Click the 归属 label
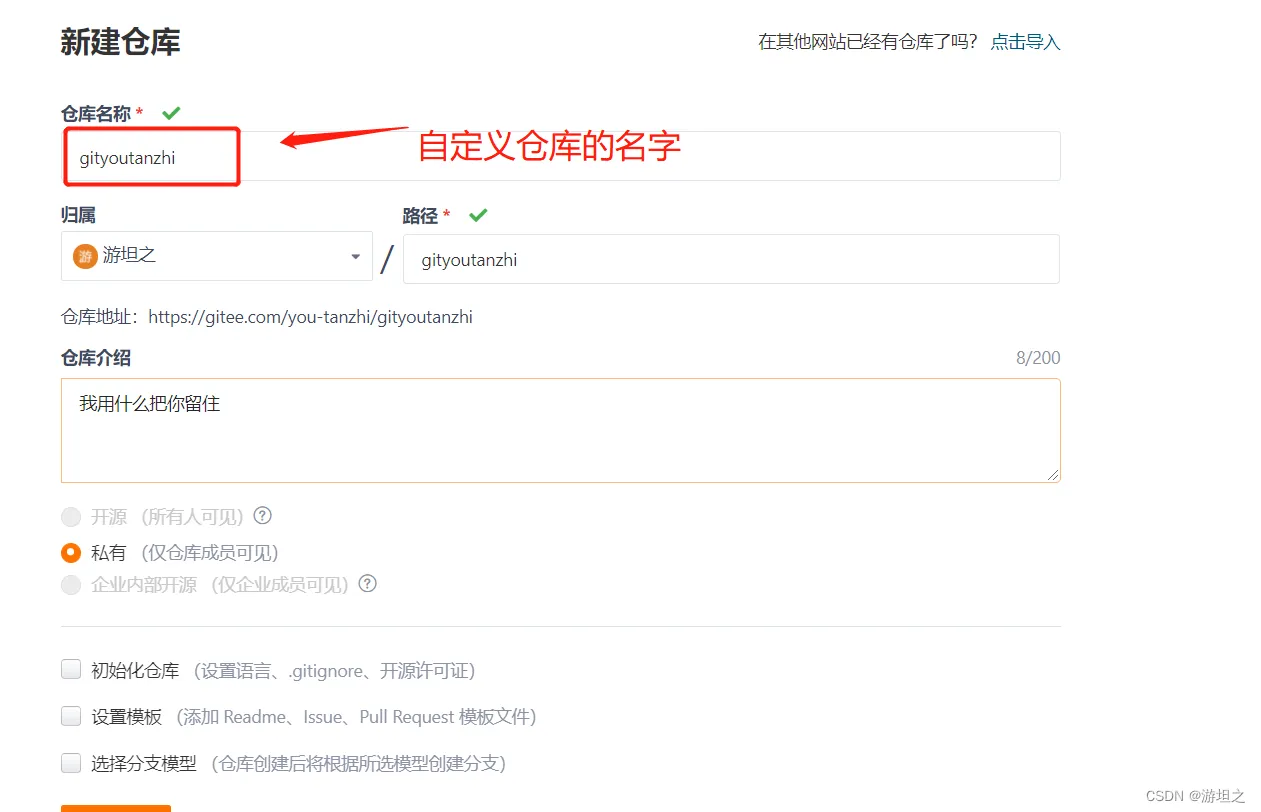Screen dimensions: 1261x812 pos(79,215)
